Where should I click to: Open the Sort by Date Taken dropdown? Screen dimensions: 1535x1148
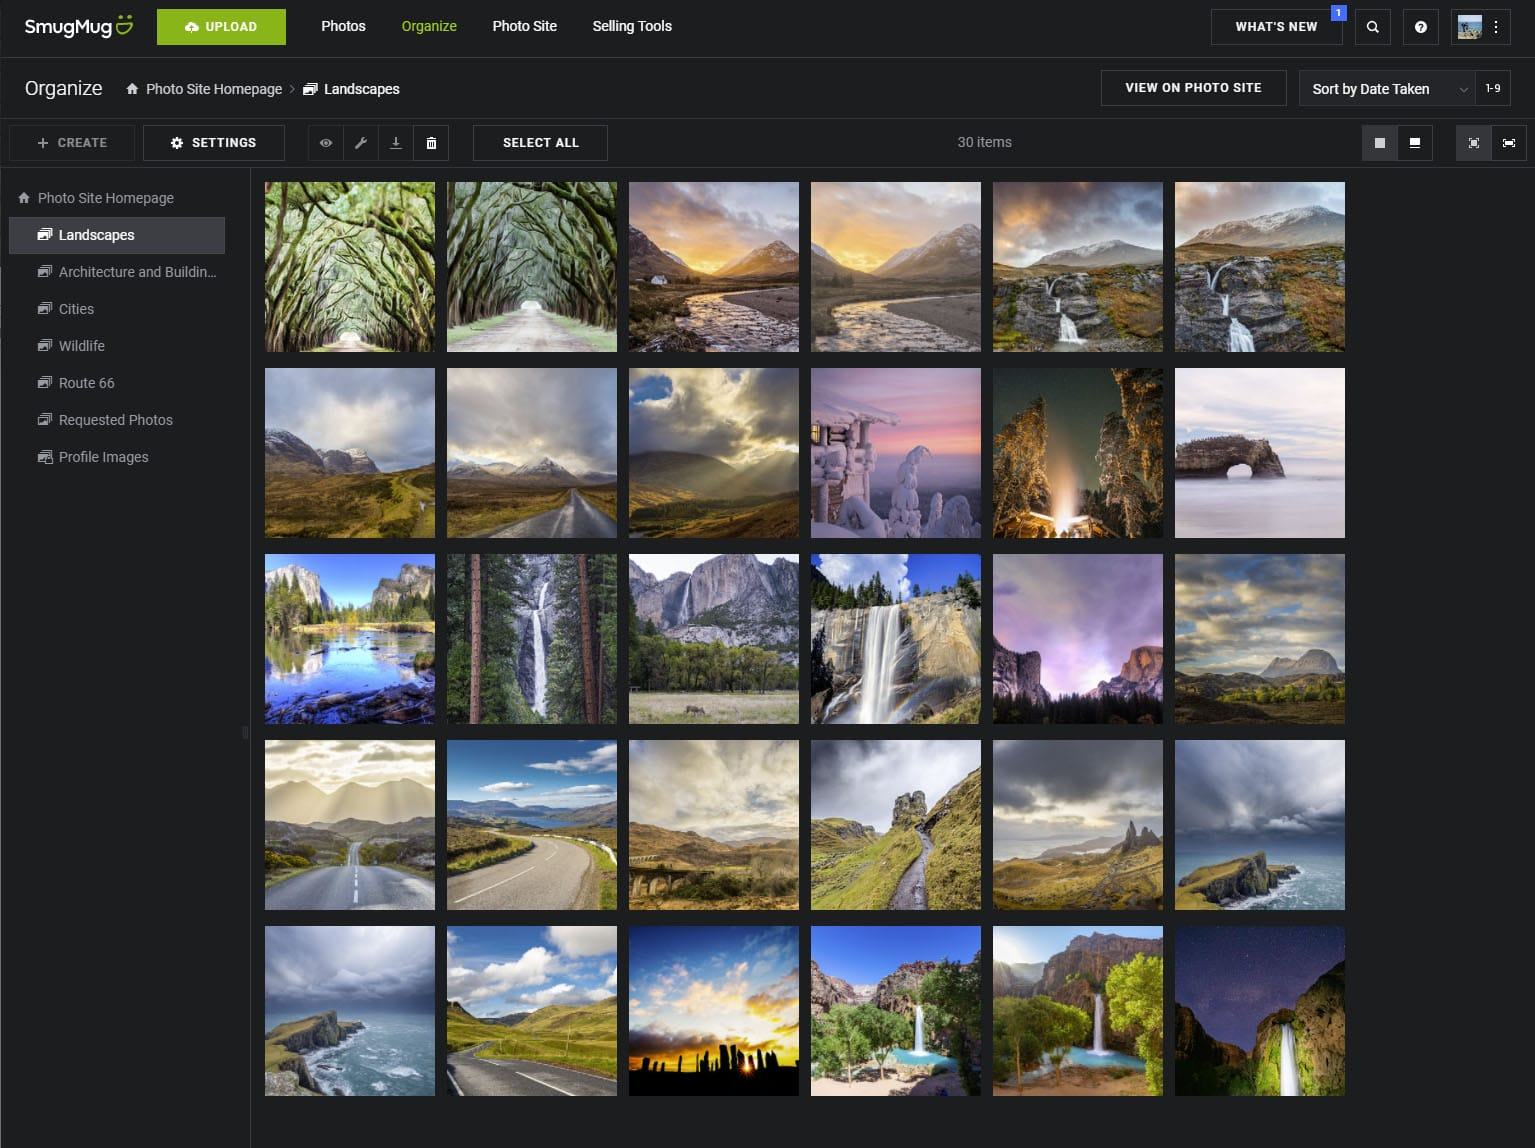click(x=1385, y=88)
